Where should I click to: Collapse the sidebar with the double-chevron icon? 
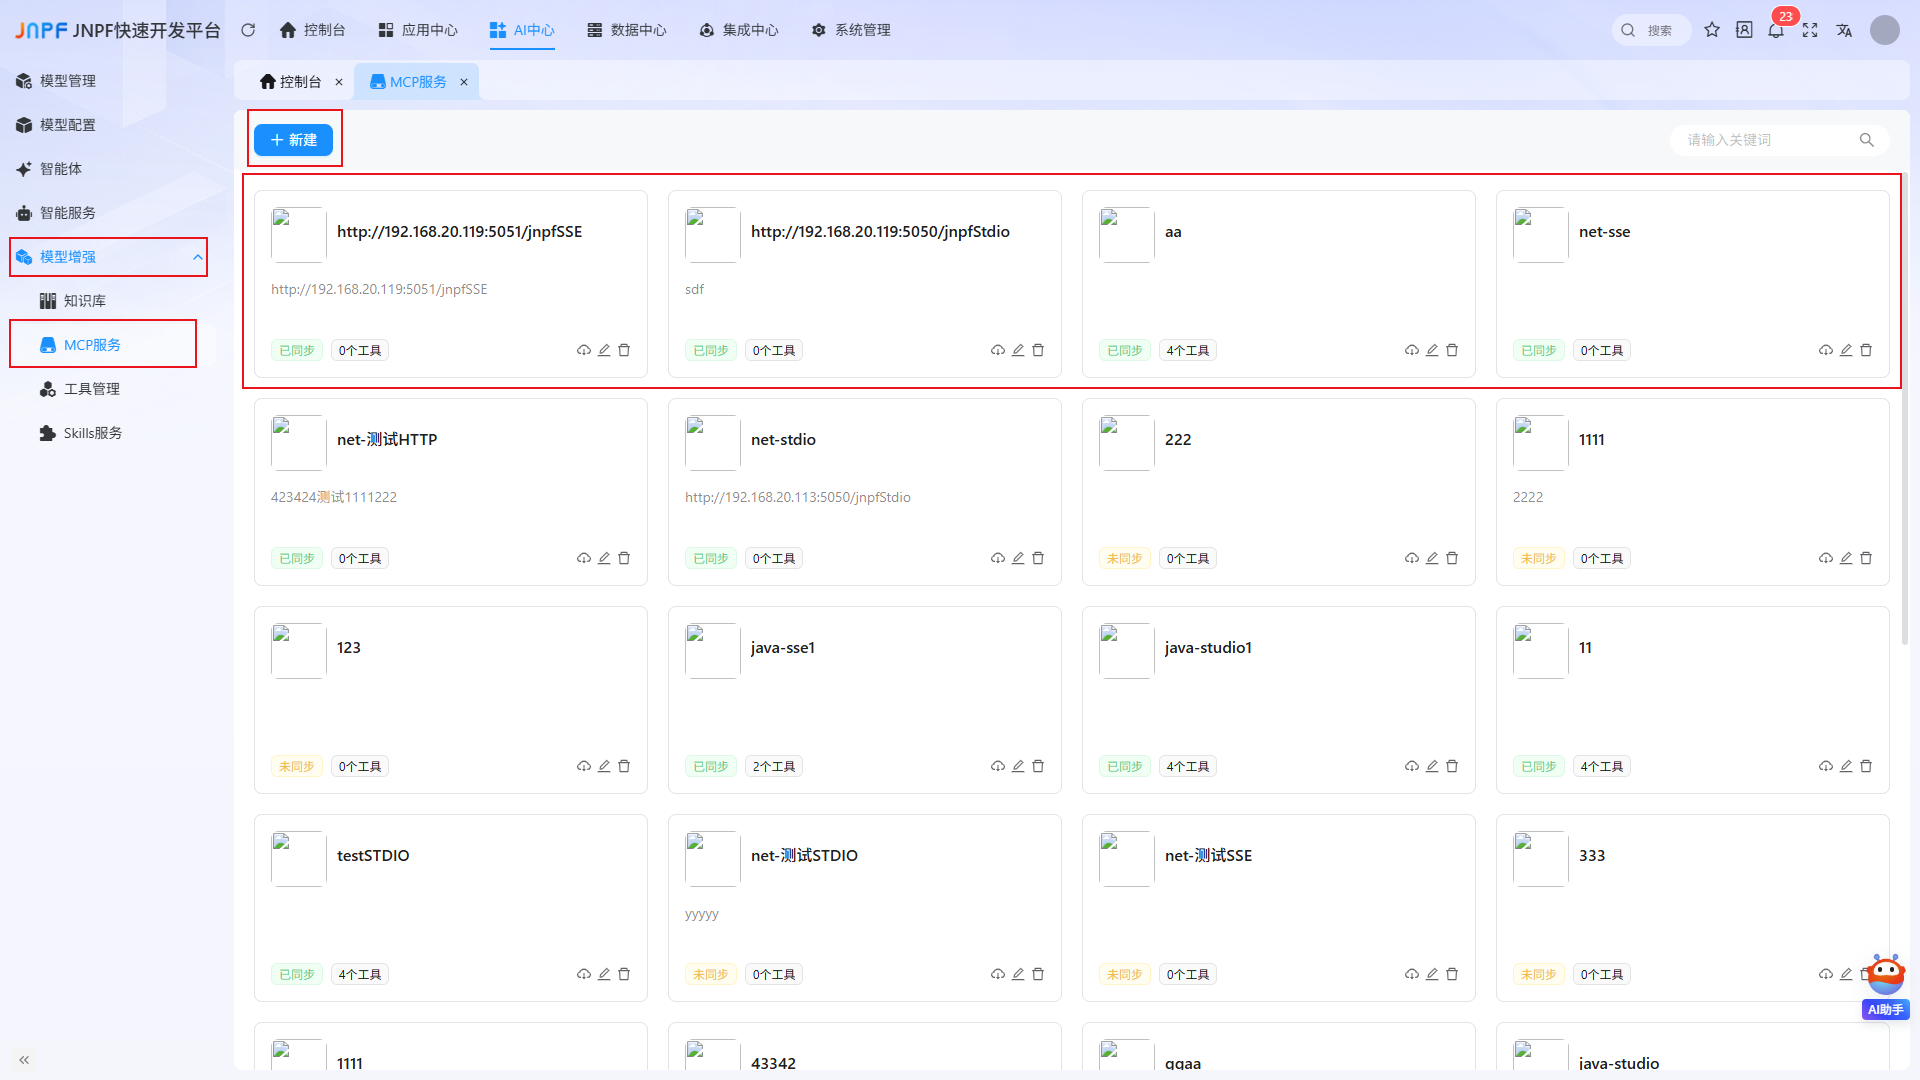click(24, 1060)
